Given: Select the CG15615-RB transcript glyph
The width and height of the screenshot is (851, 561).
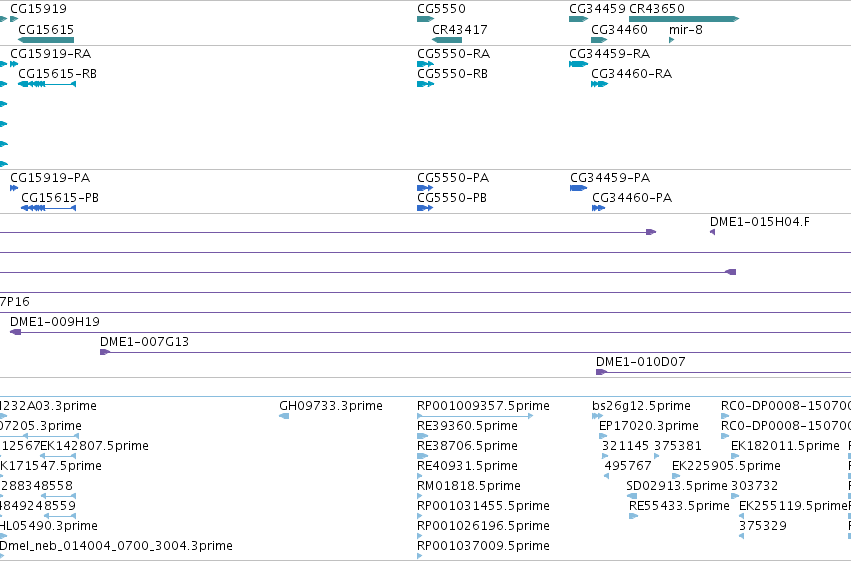Looking at the screenshot, I should tap(47, 84).
